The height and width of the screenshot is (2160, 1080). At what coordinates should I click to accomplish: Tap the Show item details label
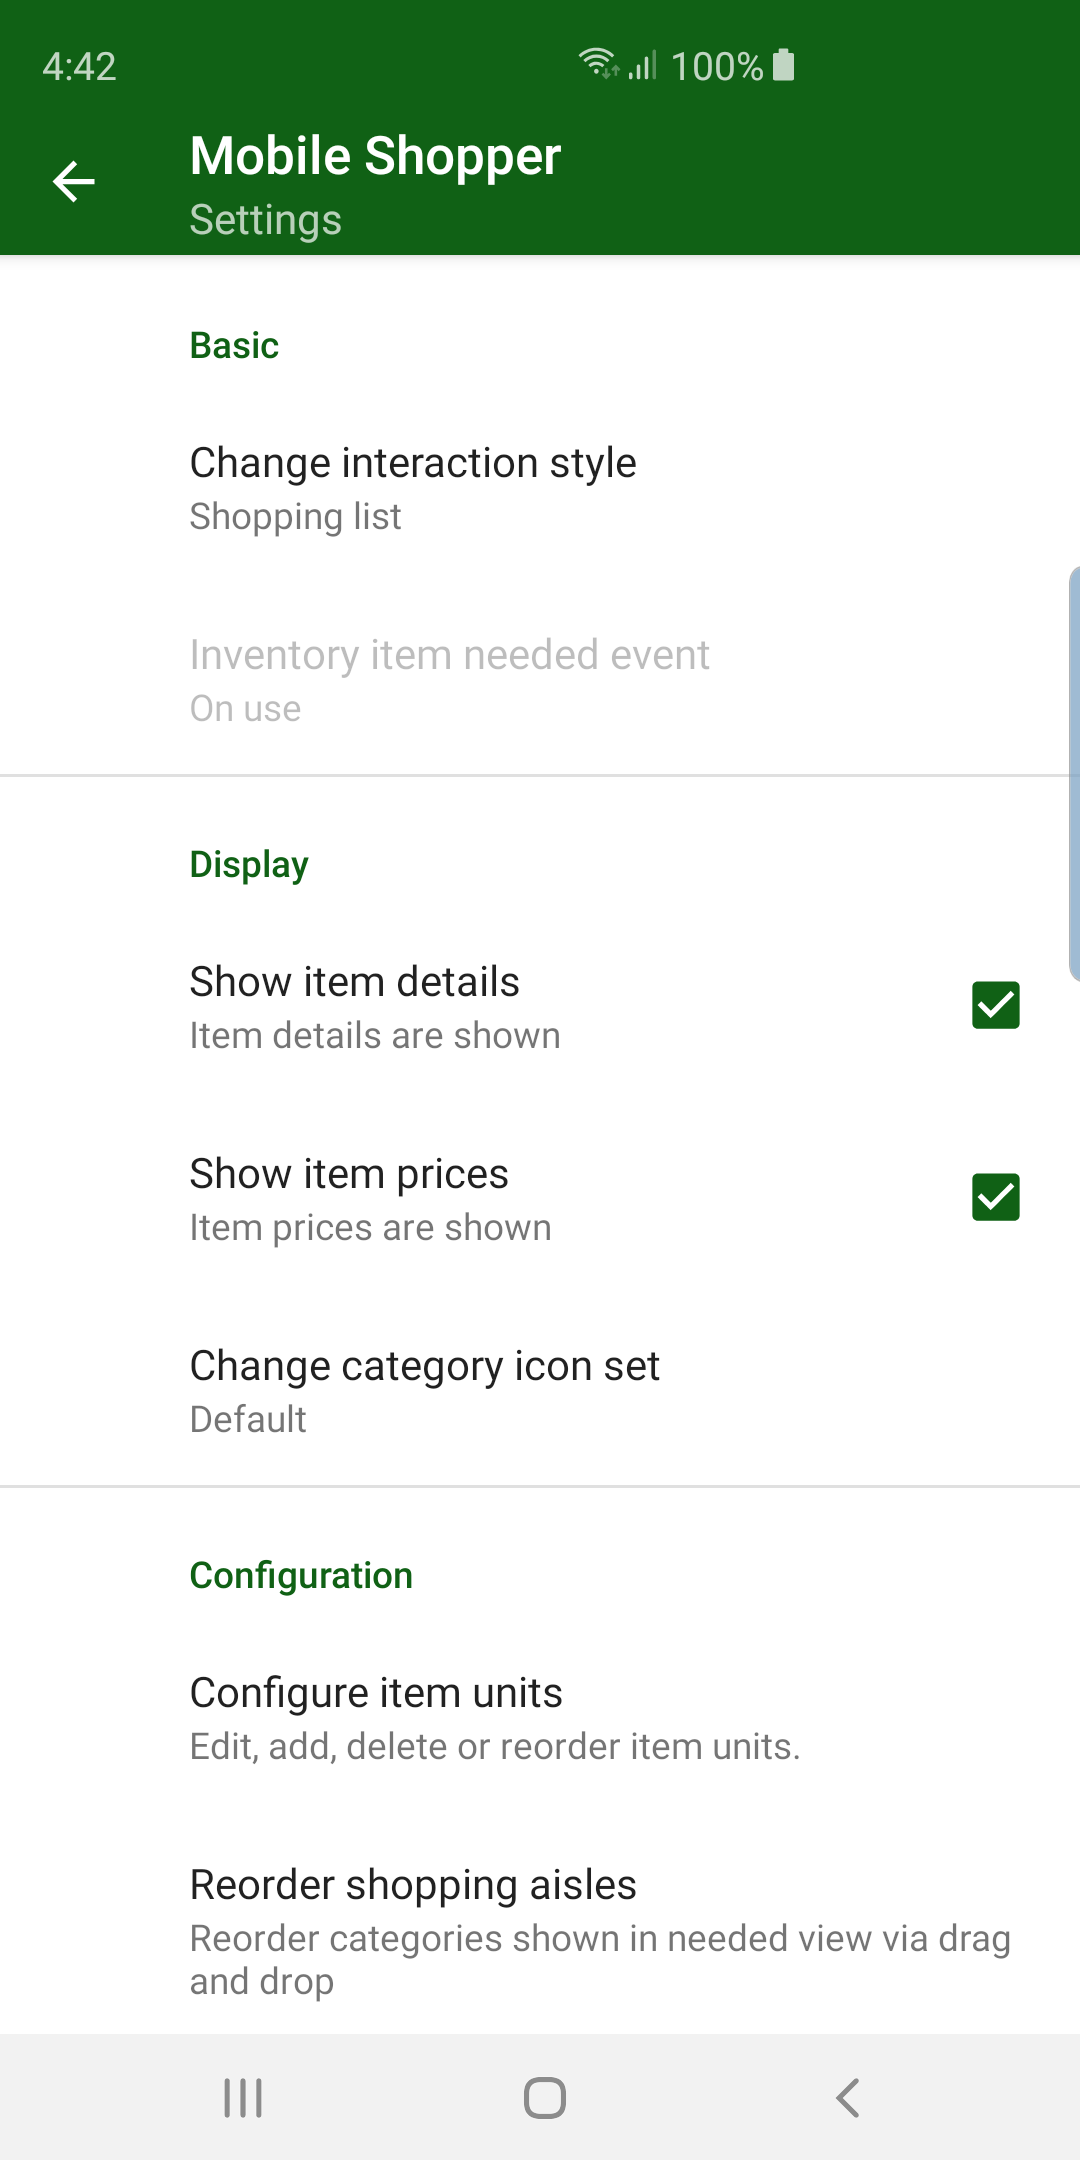[x=354, y=981]
